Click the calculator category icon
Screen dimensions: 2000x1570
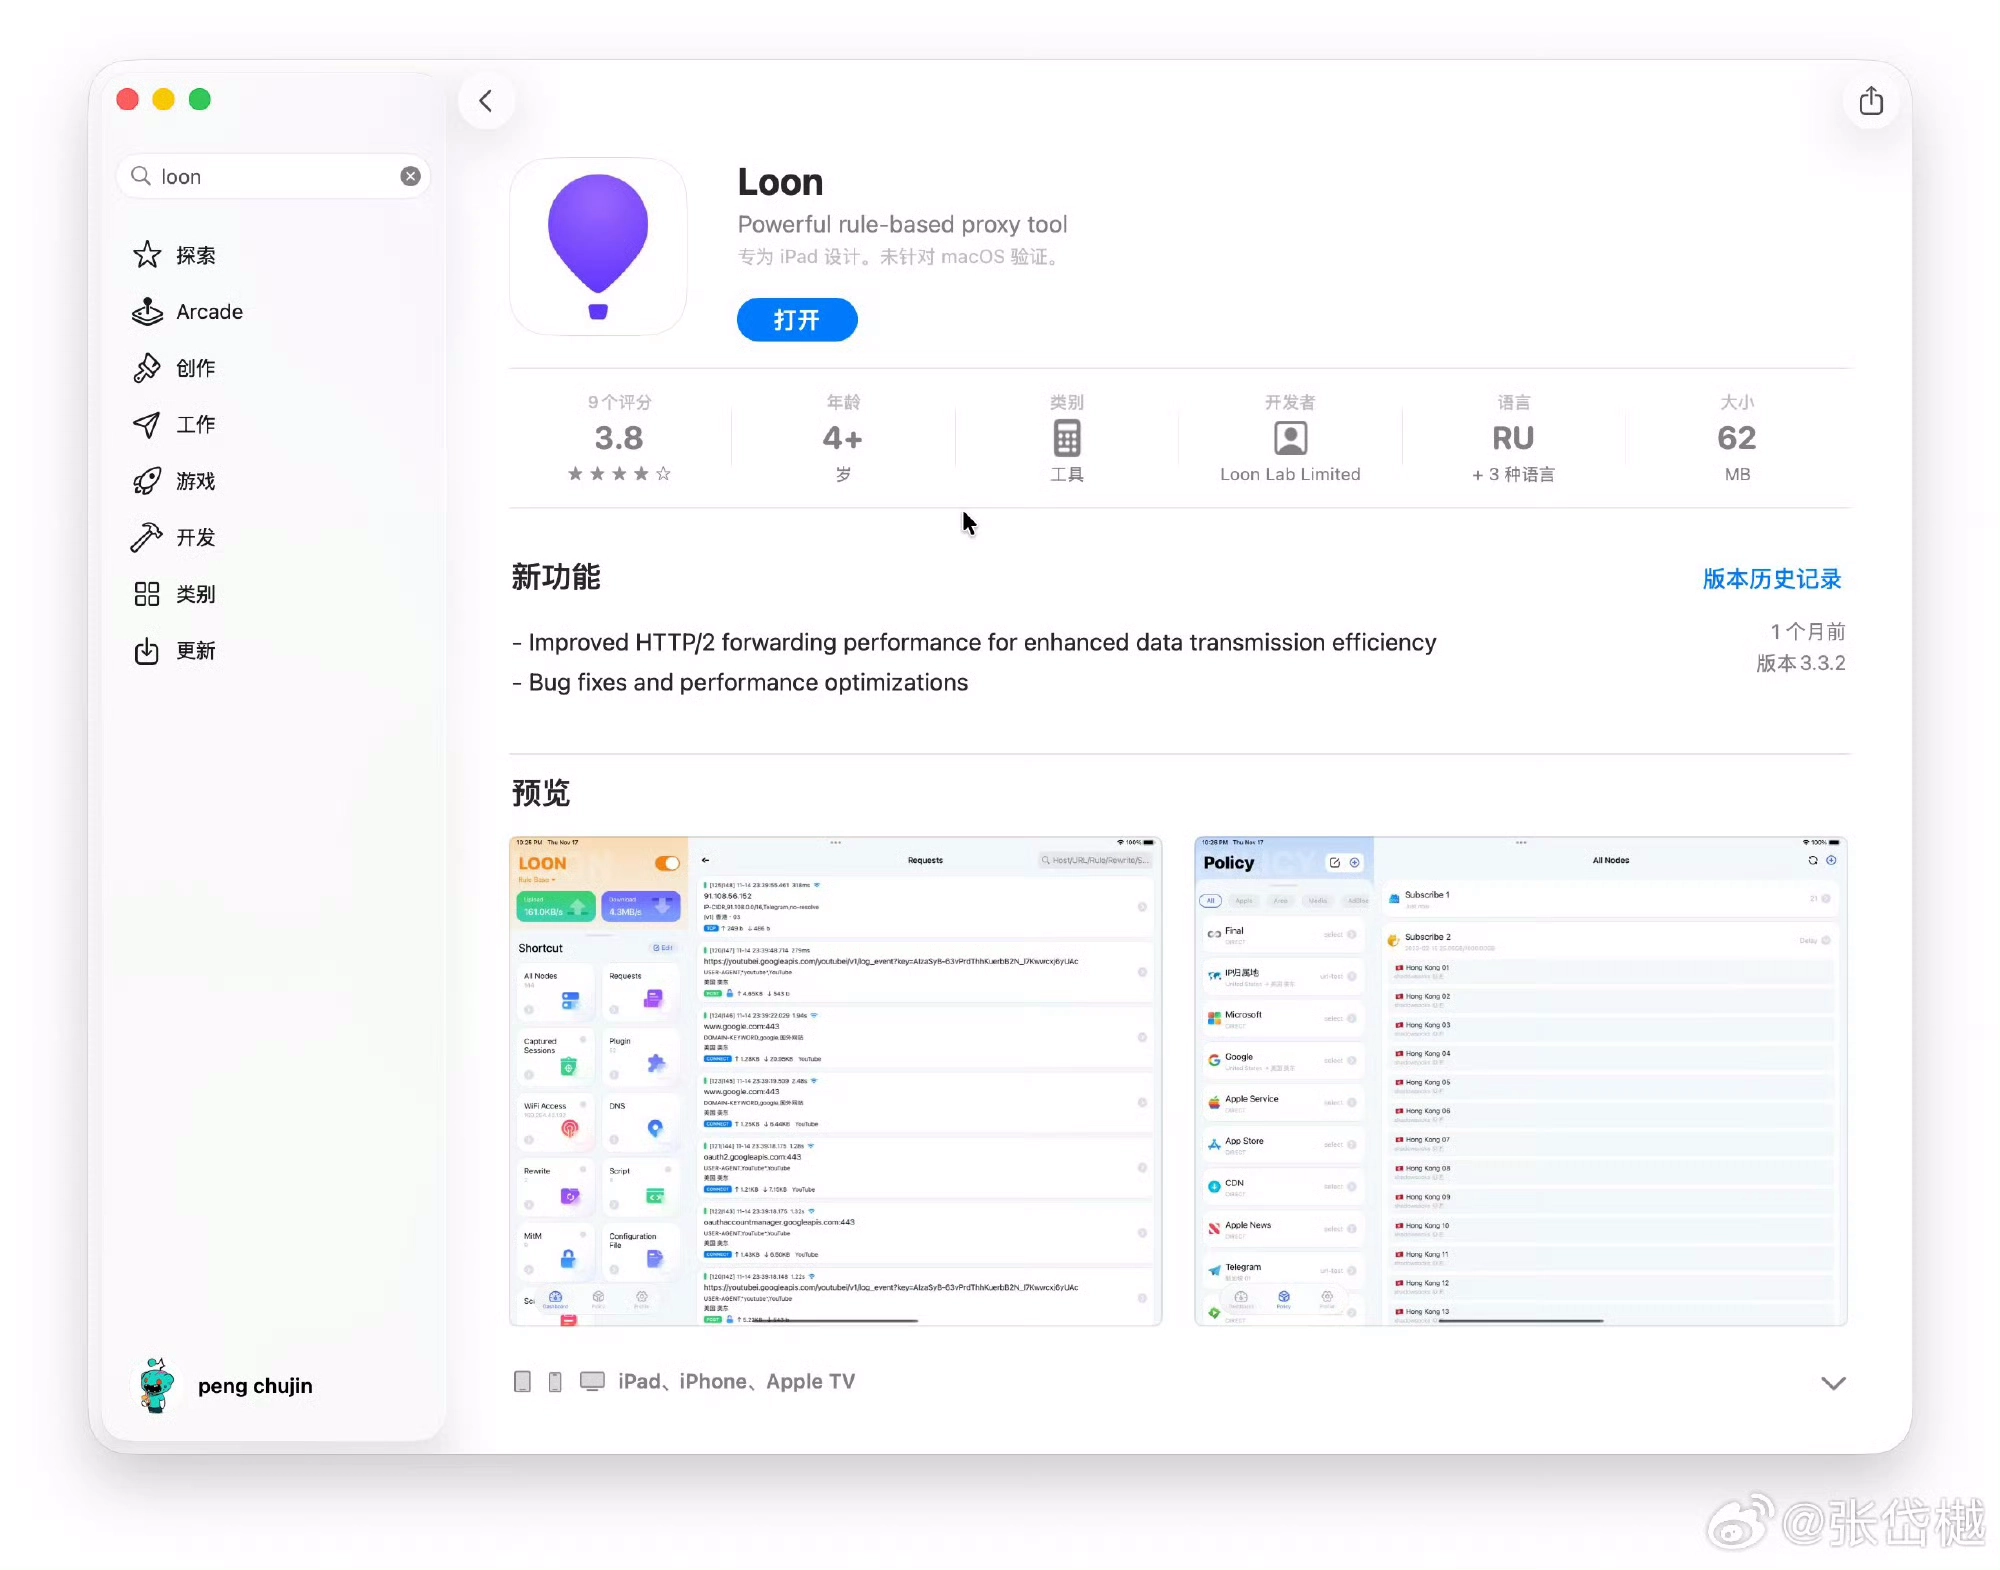1067,438
